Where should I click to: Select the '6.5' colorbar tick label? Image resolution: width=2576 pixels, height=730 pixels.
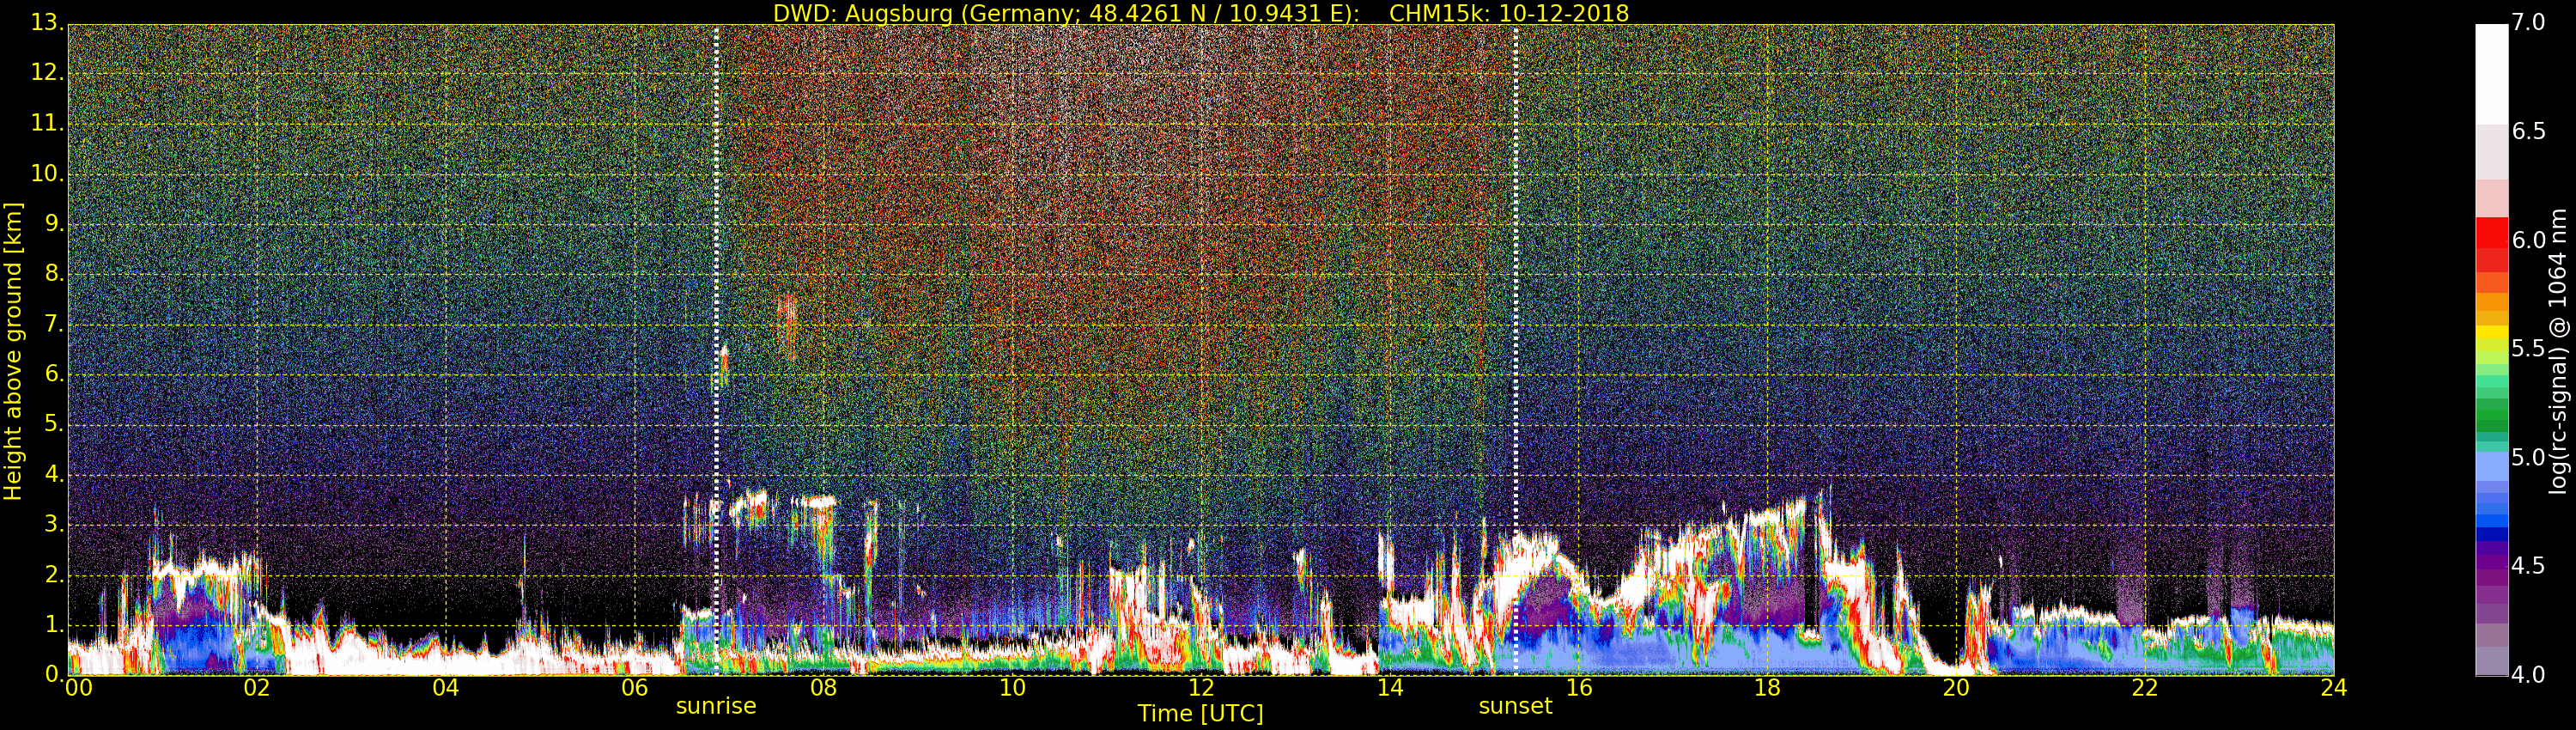(x=2528, y=132)
